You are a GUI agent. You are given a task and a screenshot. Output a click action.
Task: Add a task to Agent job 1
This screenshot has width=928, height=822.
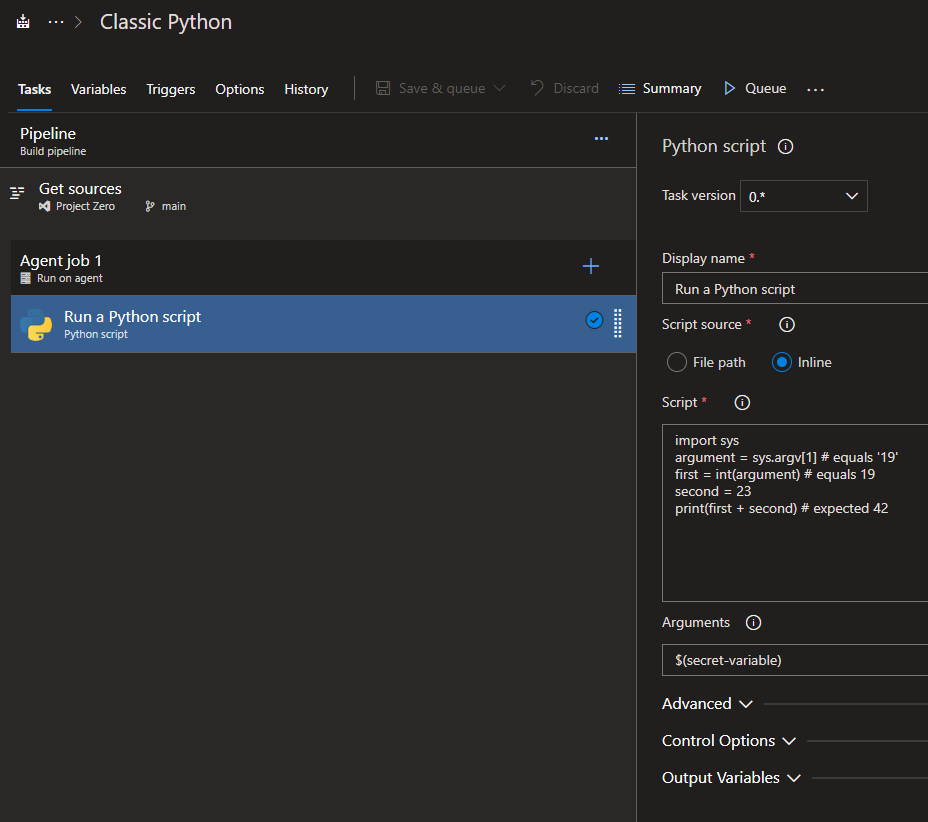(590, 266)
